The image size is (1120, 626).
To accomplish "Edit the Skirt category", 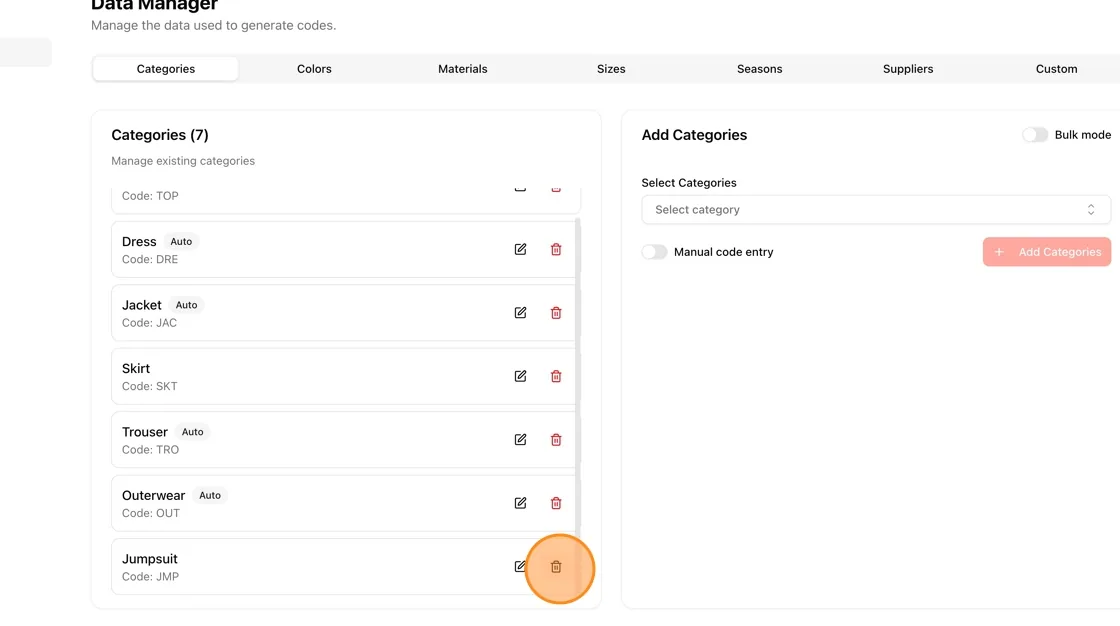I will [x=520, y=377].
